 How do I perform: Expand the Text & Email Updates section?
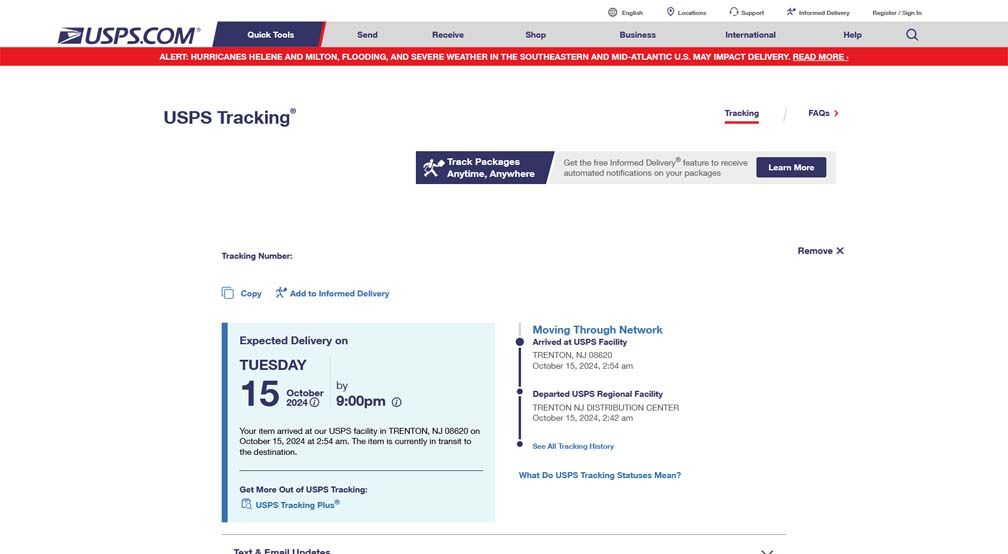tap(766, 550)
